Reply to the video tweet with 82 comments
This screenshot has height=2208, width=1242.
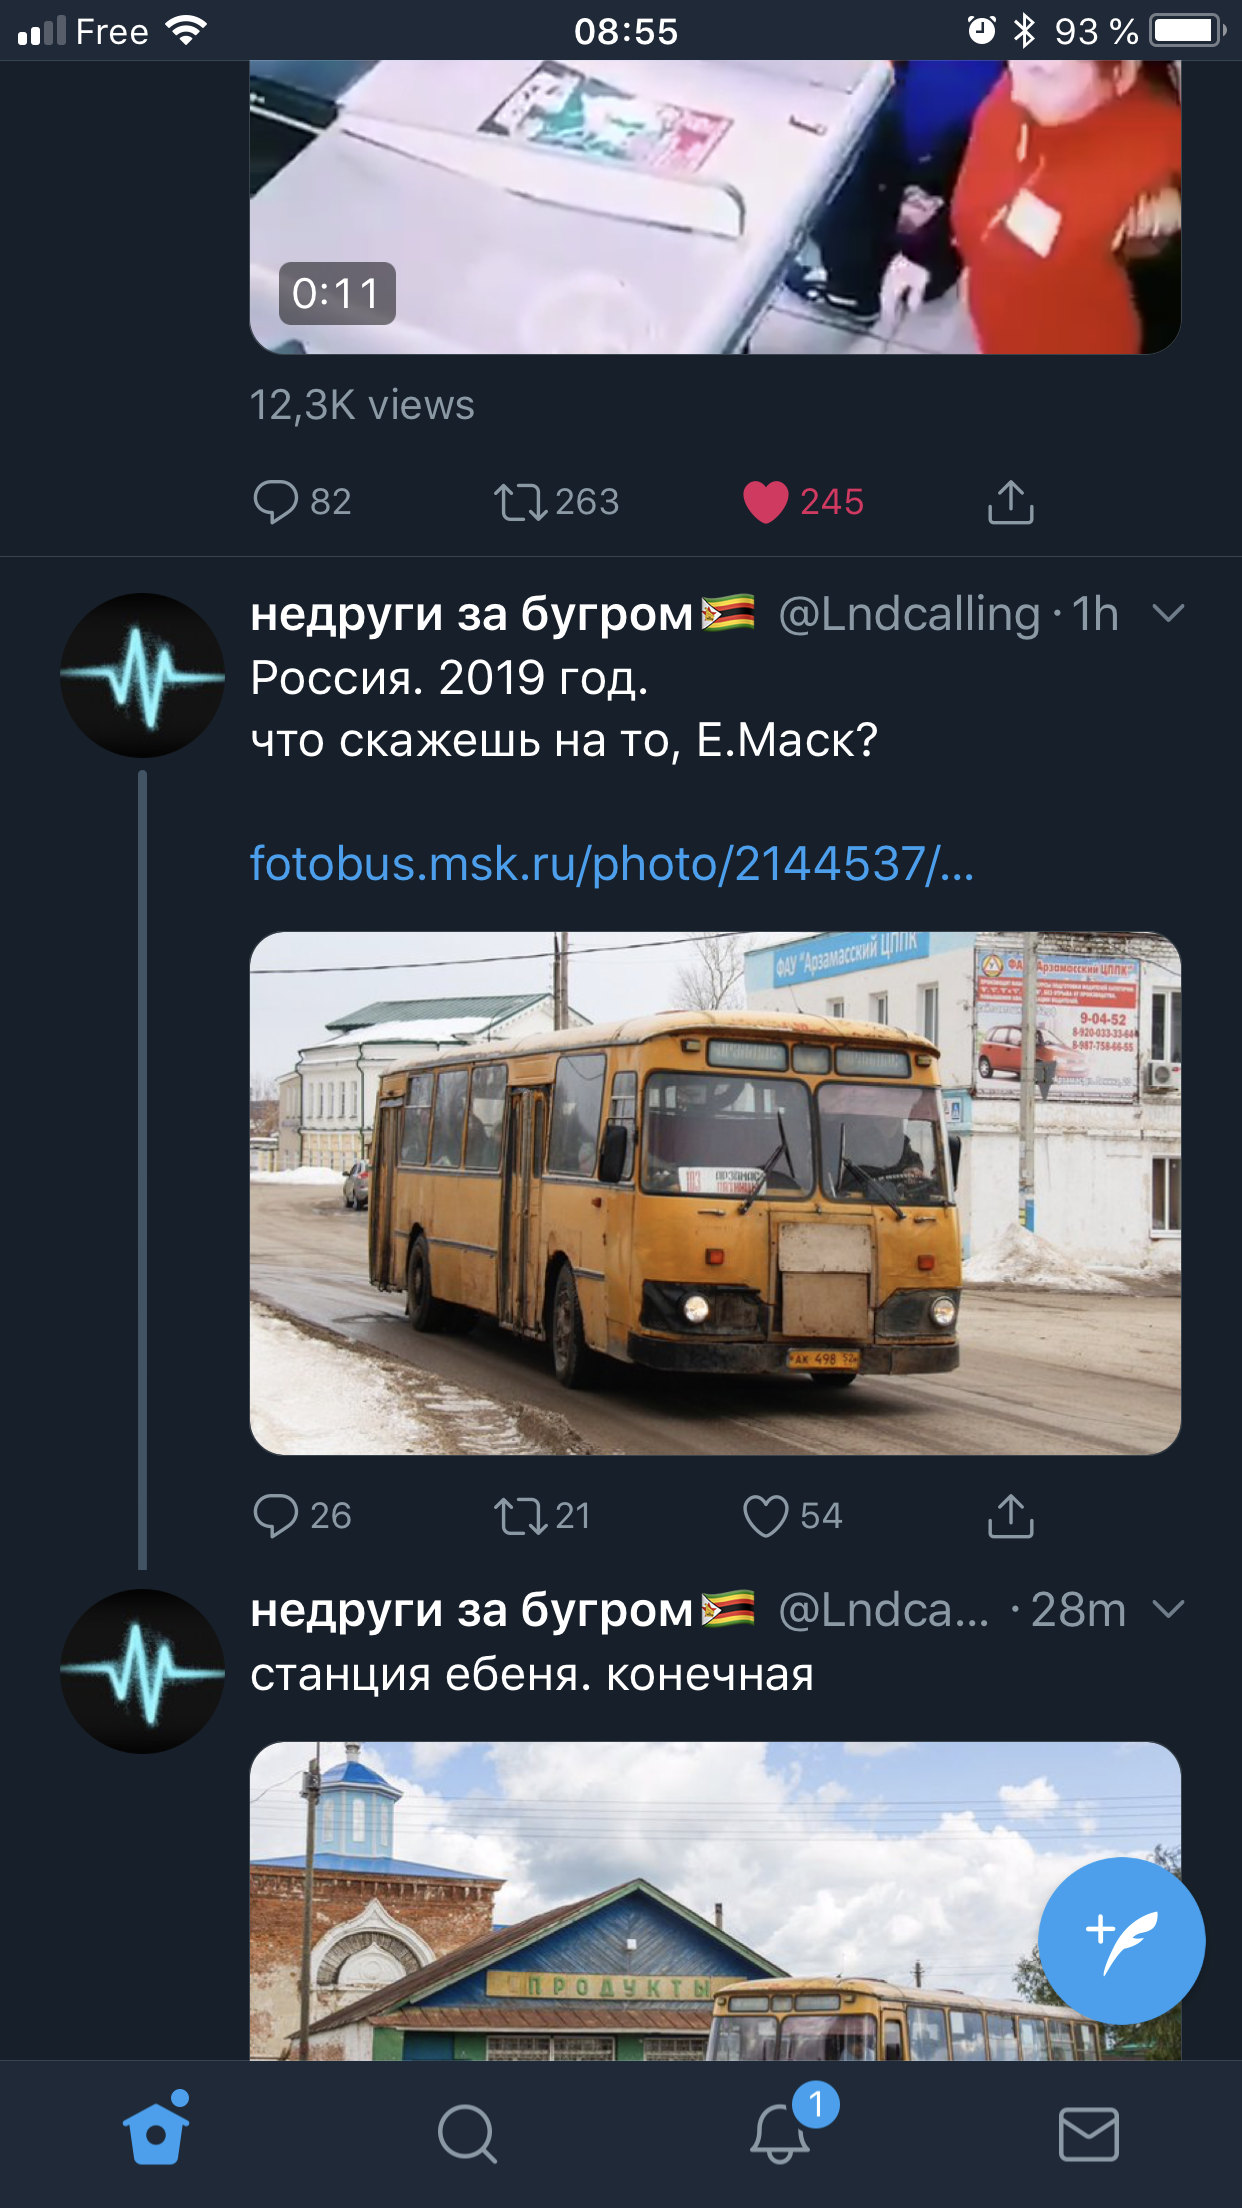(x=276, y=501)
